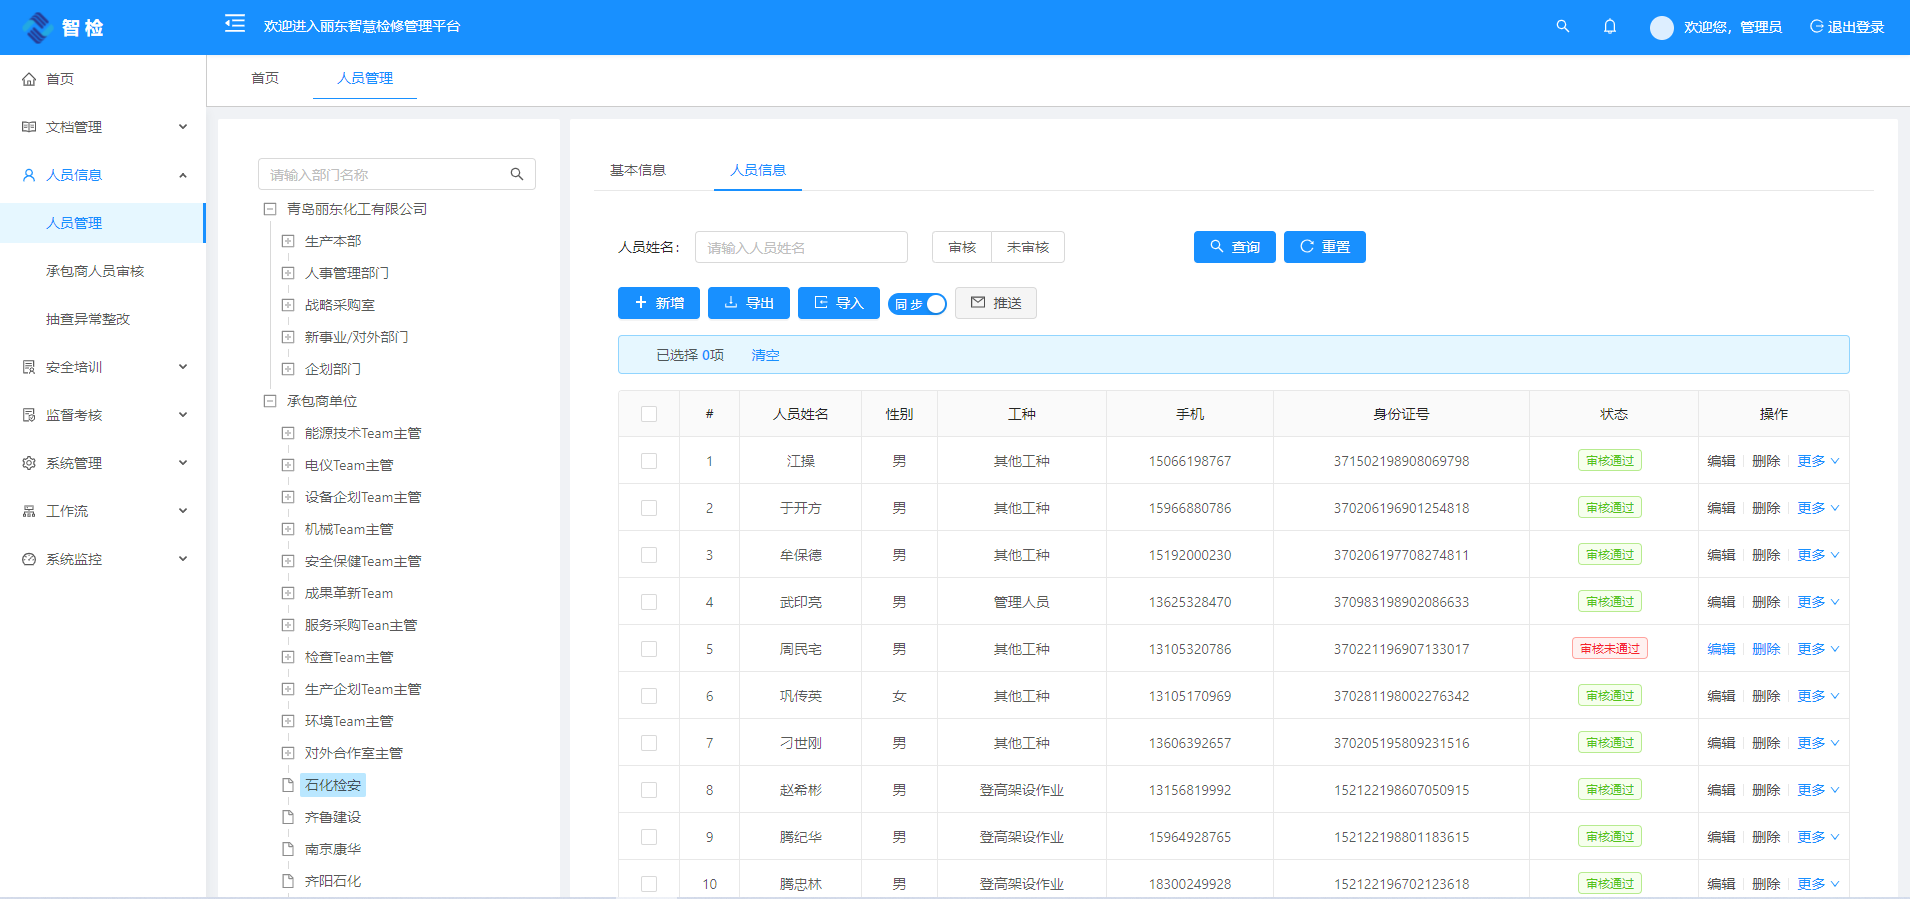
Task: Switch to the 基本信息 tab
Action: (638, 170)
